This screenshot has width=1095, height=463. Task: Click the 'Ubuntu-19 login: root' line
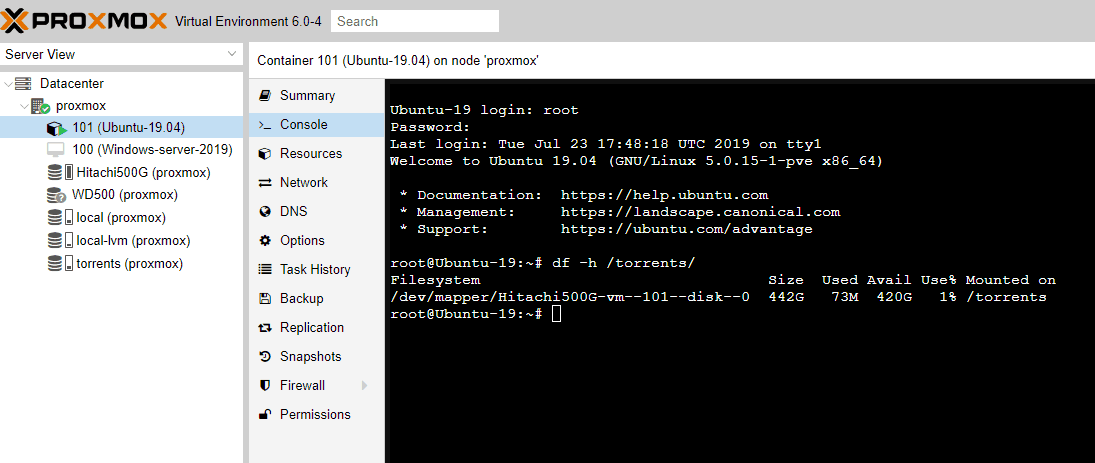coord(484,110)
